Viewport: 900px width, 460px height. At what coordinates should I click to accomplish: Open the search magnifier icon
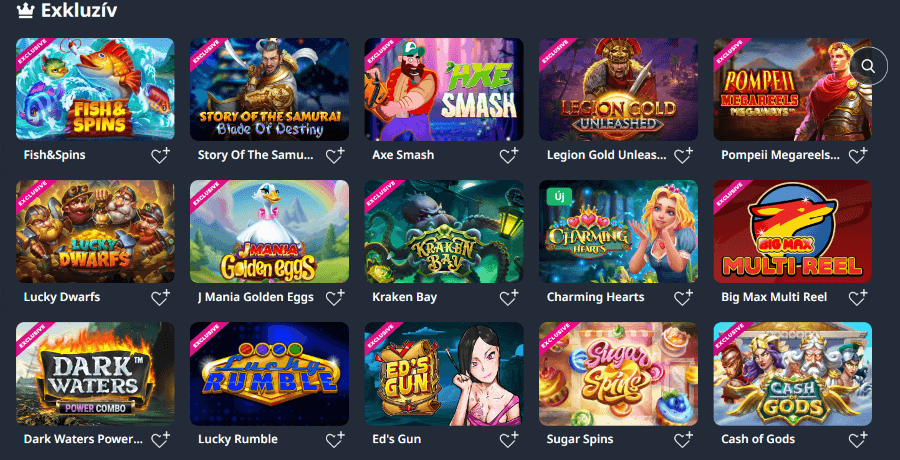(x=868, y=67)
